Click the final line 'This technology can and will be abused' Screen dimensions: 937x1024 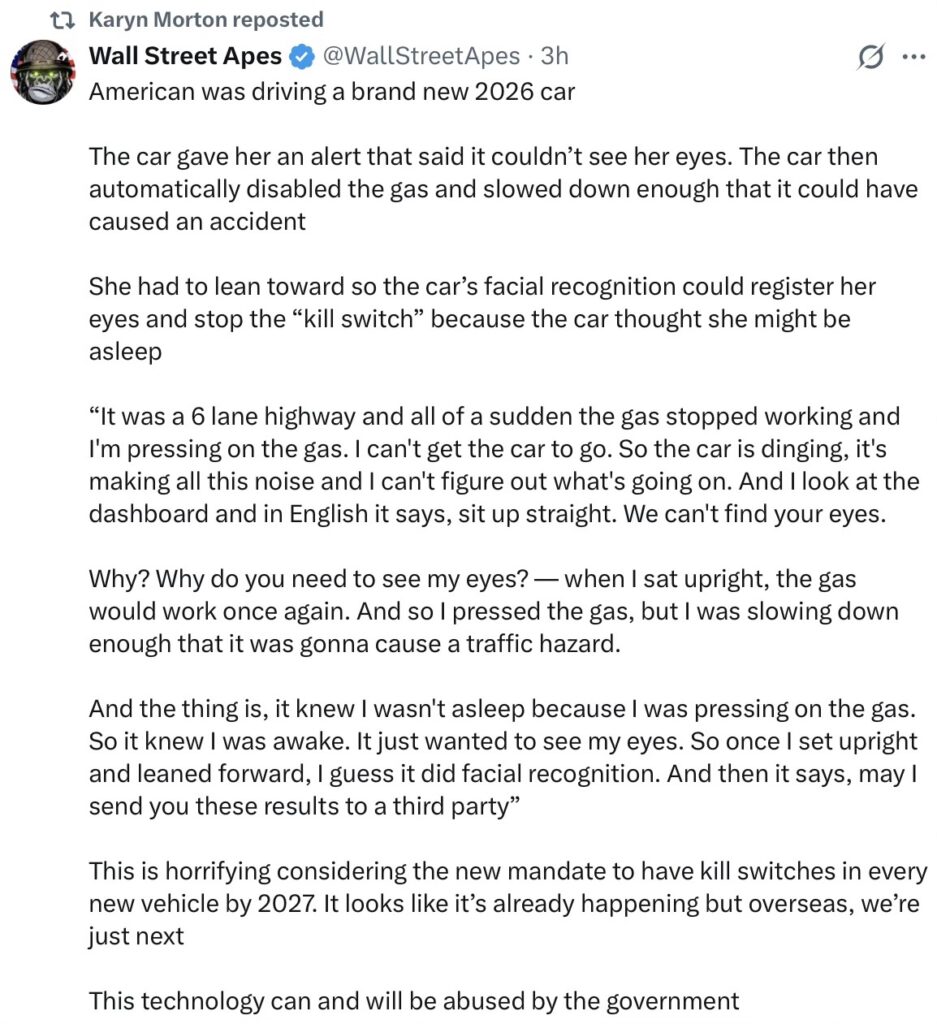pyautogui.click(x=414, y=1001)
